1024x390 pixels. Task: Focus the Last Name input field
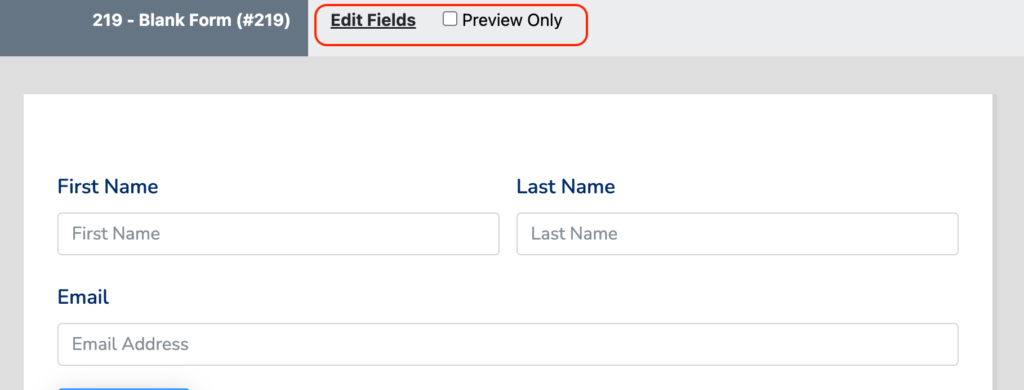[737, 234]
